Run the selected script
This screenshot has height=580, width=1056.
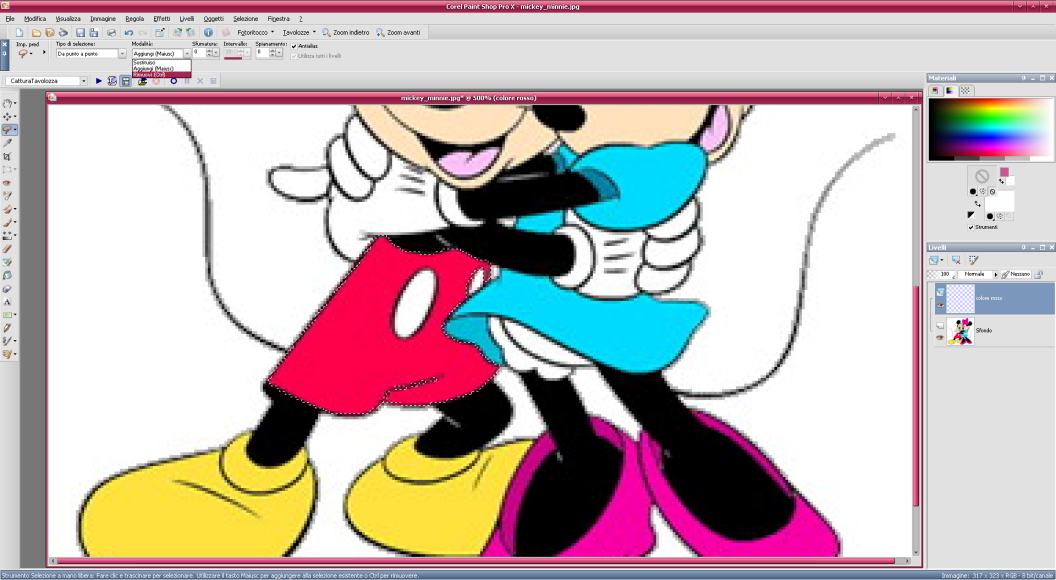coord(98,81)
